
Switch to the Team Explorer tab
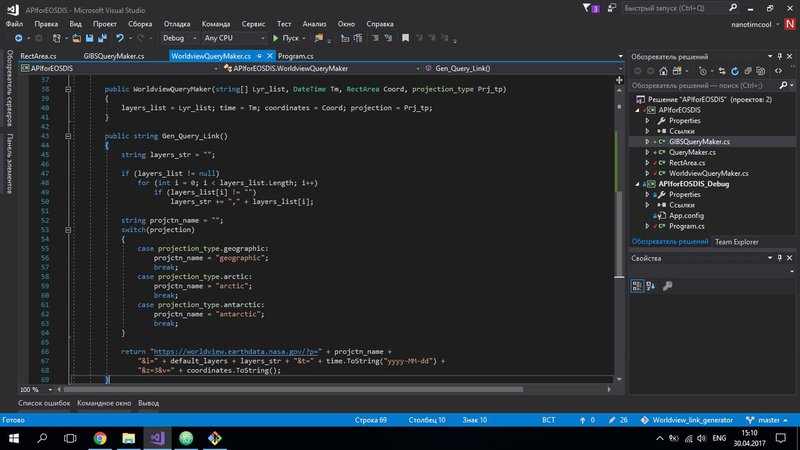pyautogui.click(x=736, y=241)
